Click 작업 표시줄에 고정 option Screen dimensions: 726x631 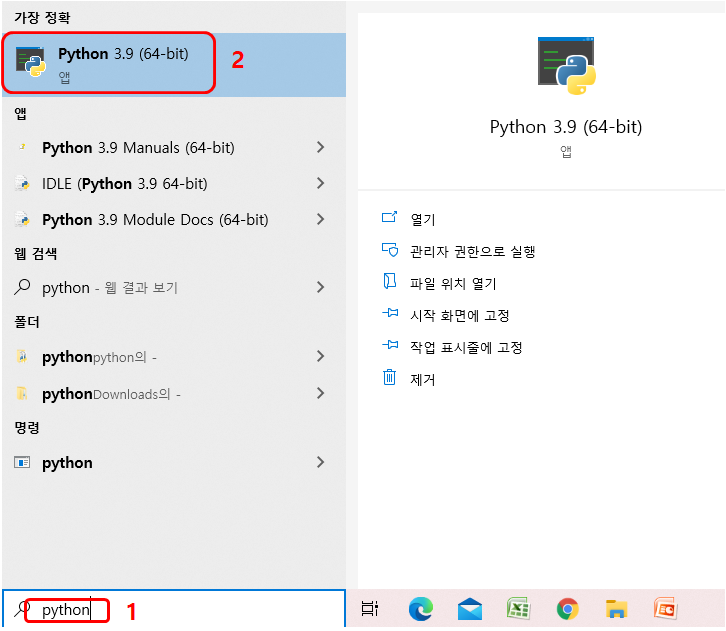tap(466, 347)
